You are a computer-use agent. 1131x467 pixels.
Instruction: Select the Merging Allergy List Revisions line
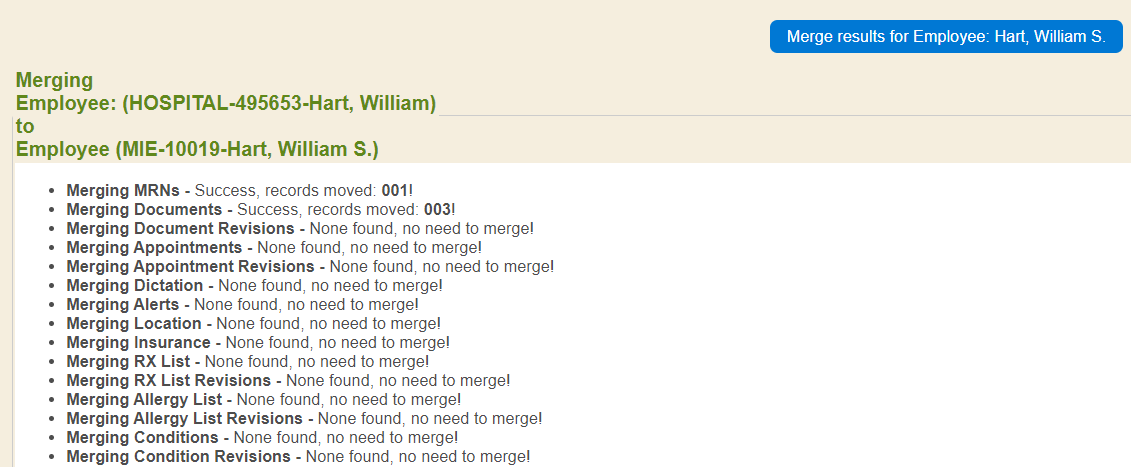(304, 418)
